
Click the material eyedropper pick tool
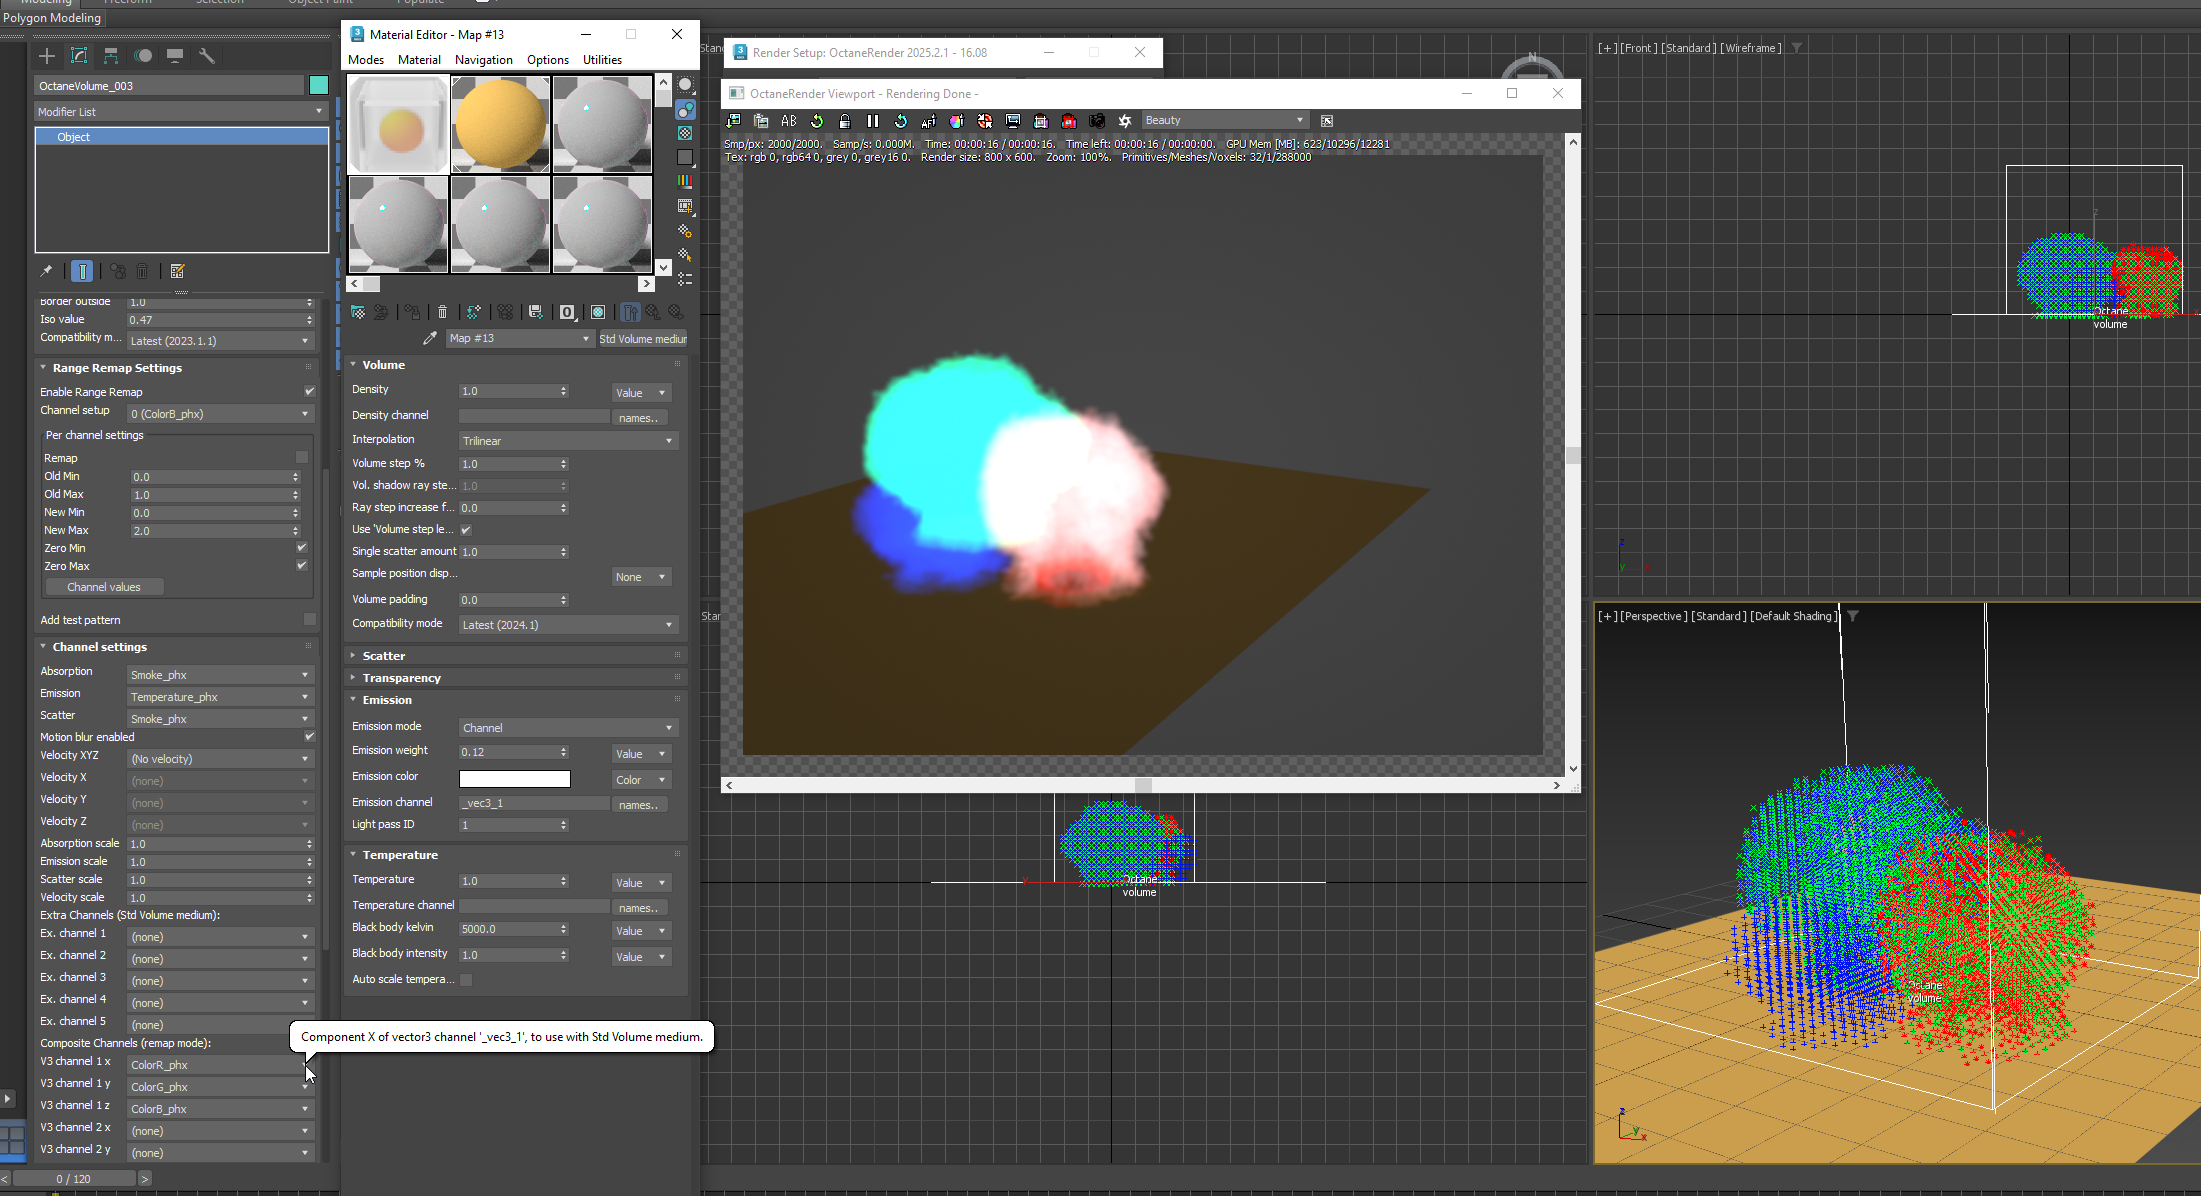coord(430,338)
